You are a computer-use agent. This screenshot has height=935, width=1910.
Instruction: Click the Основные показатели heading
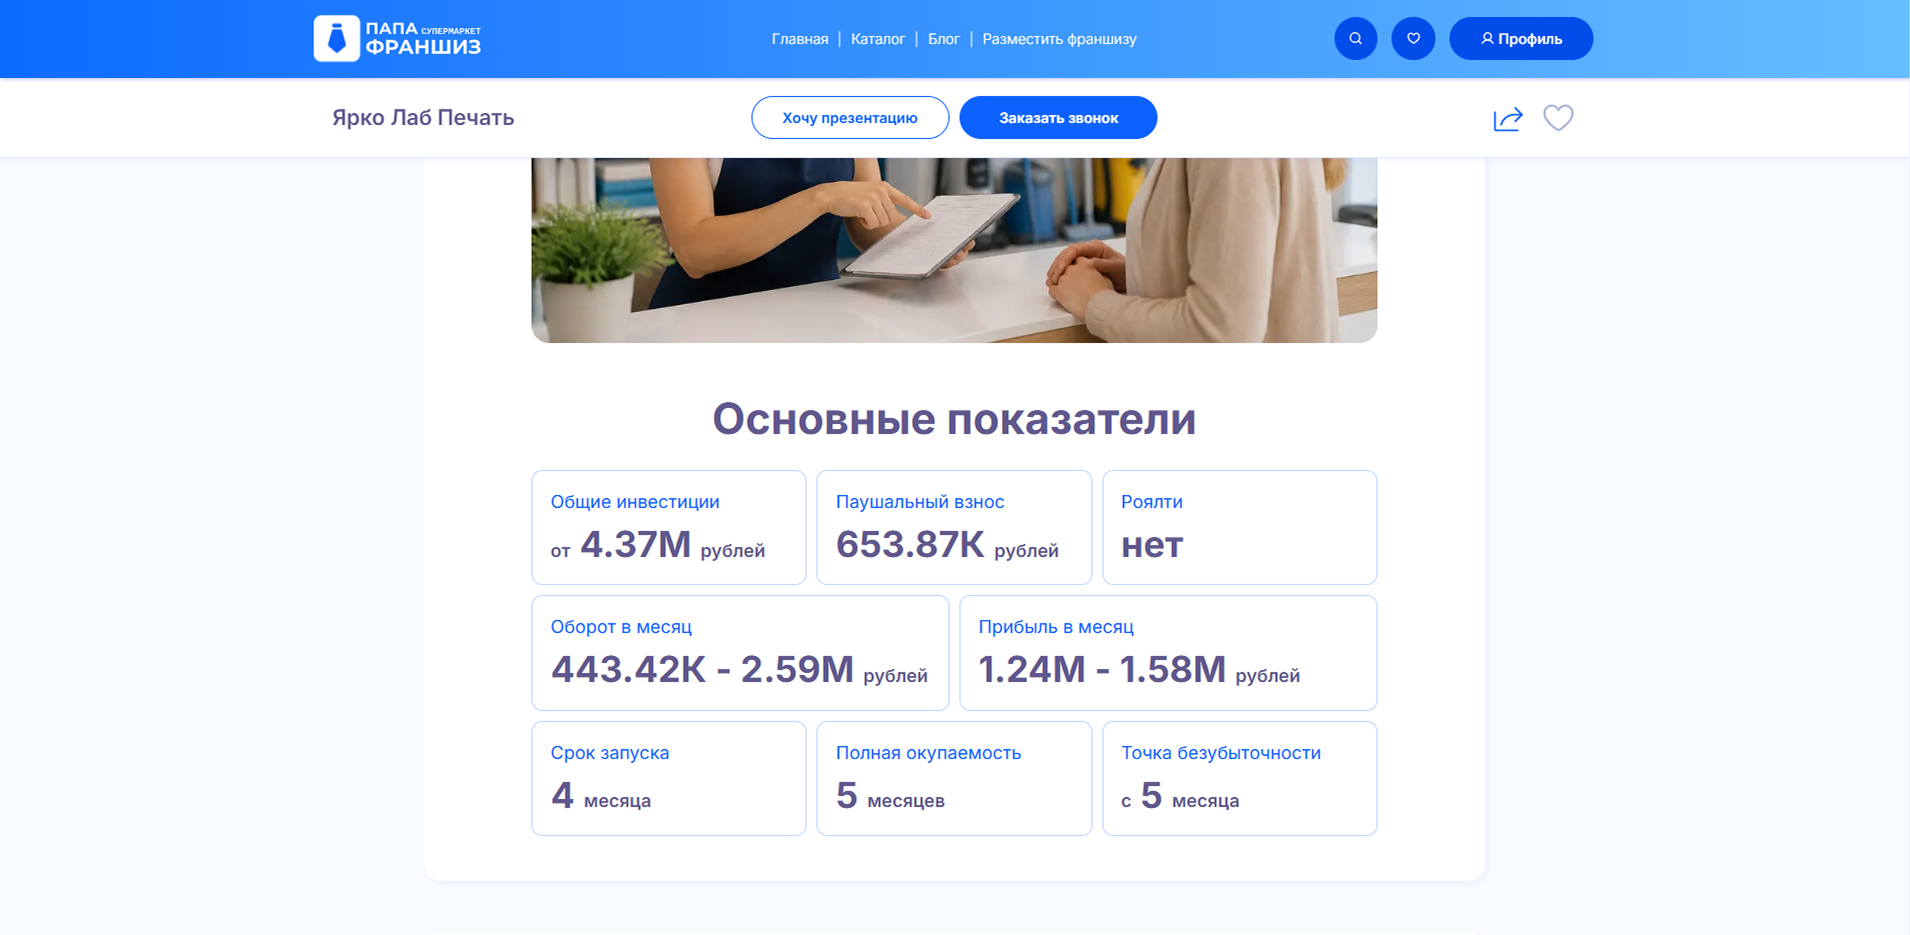tap(954, 419)
